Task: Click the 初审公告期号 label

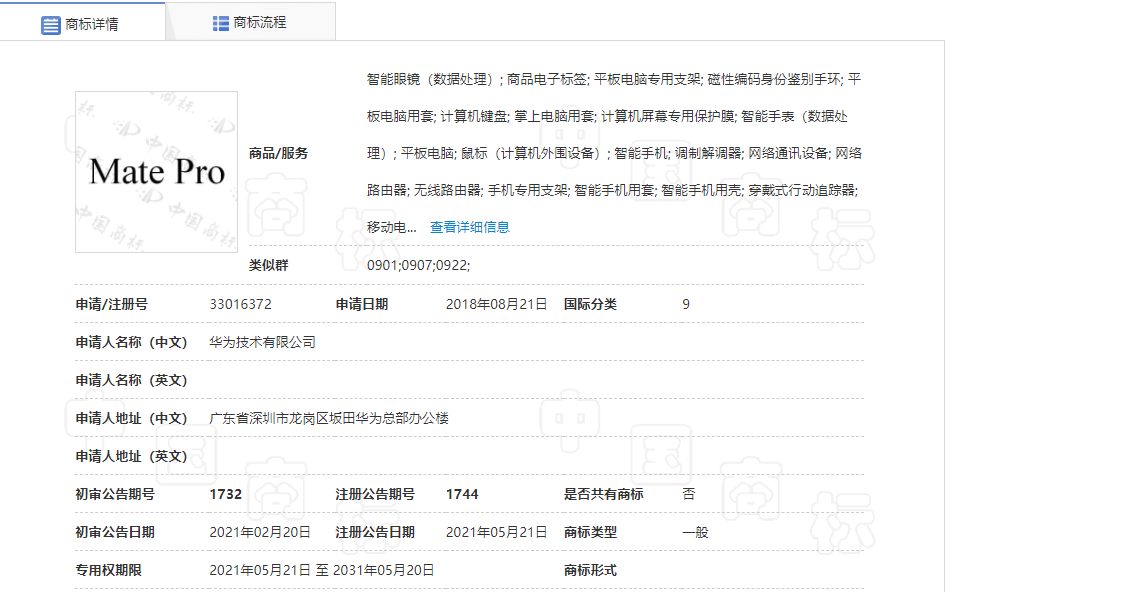Action: pos(115,494)
